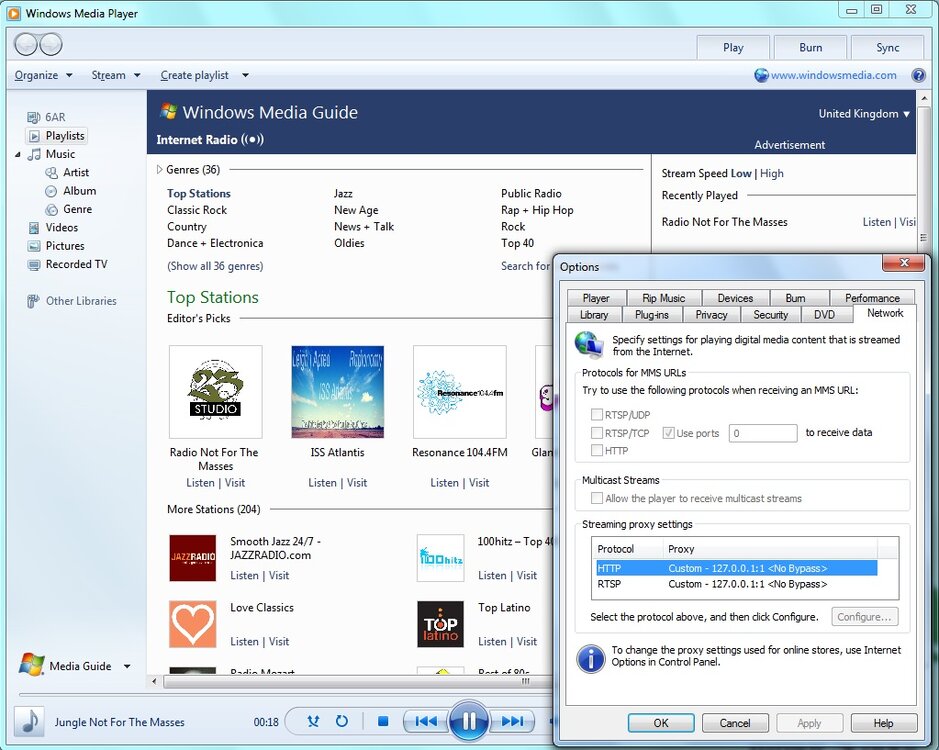Image resolution: width=939 pixels, height=750 pixels.
Task: Click Help in the Options dialog
Action: pyautogui.click(x=883, y=723)
